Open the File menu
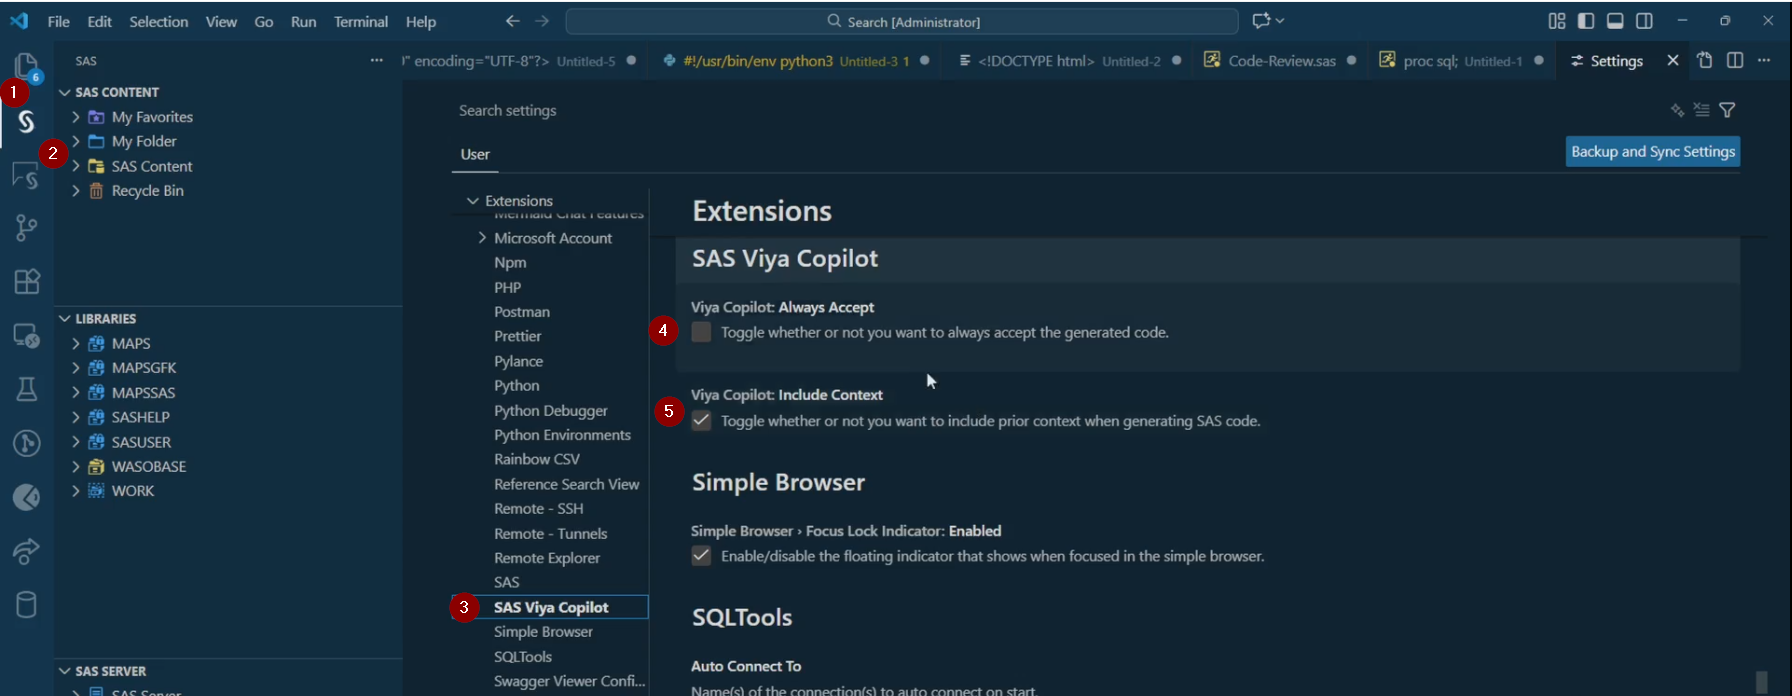 click(59, 21)
